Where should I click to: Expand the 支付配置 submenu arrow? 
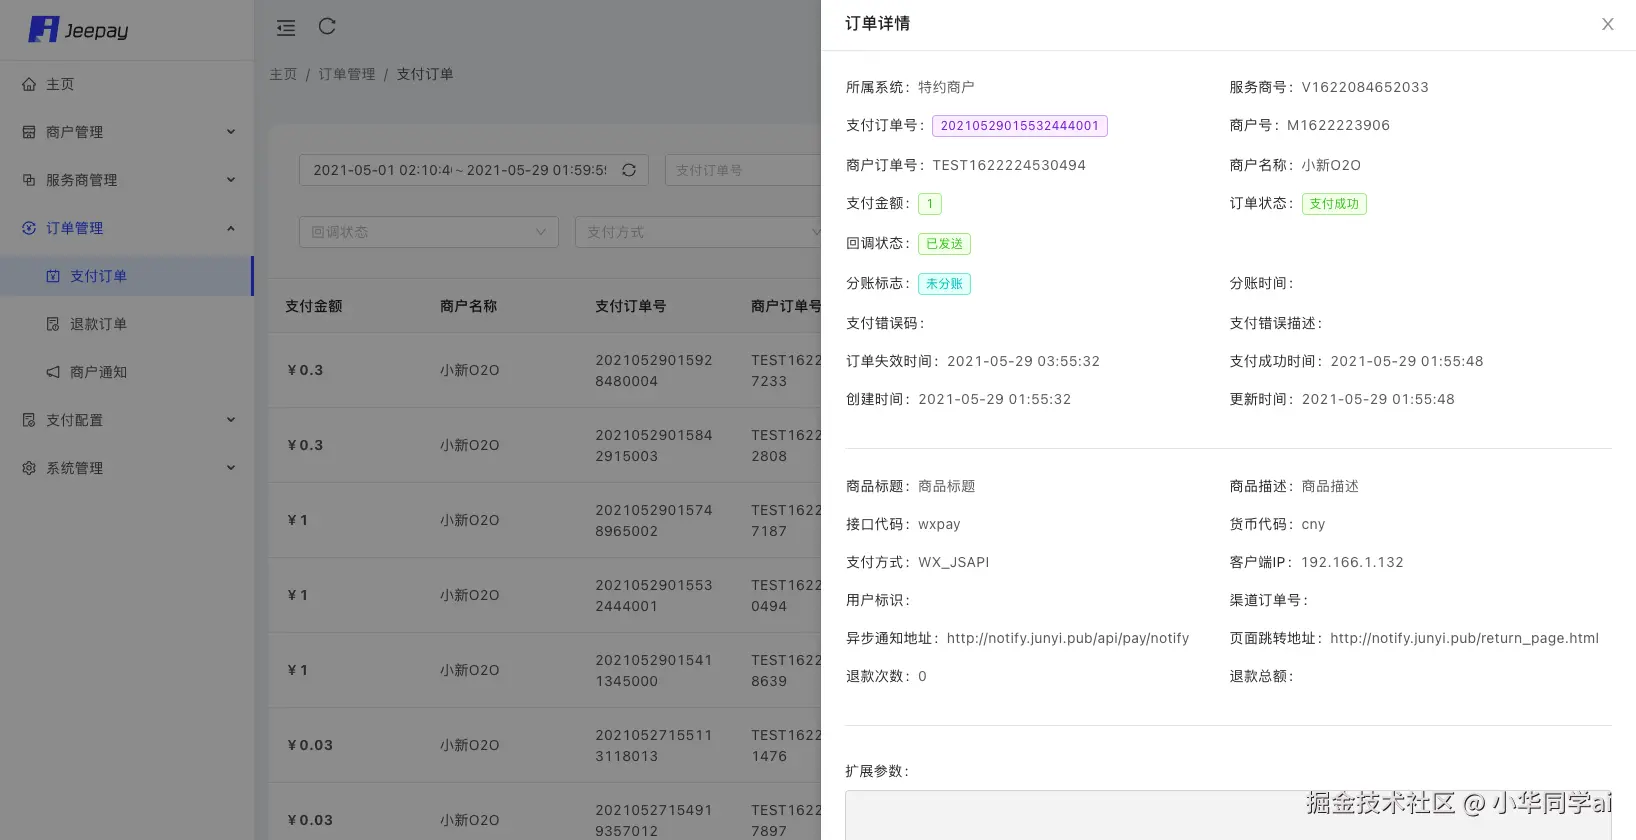pos(231,420)
